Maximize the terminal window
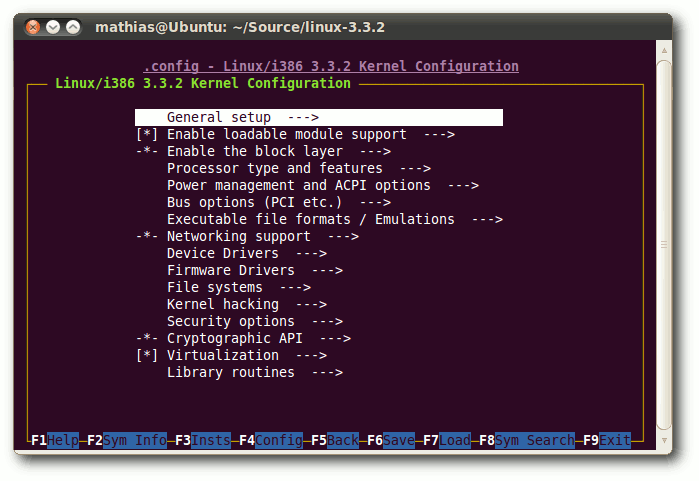The width and height of the screenshot is (699, 481). pyautogui.click(x=73, y=27)
